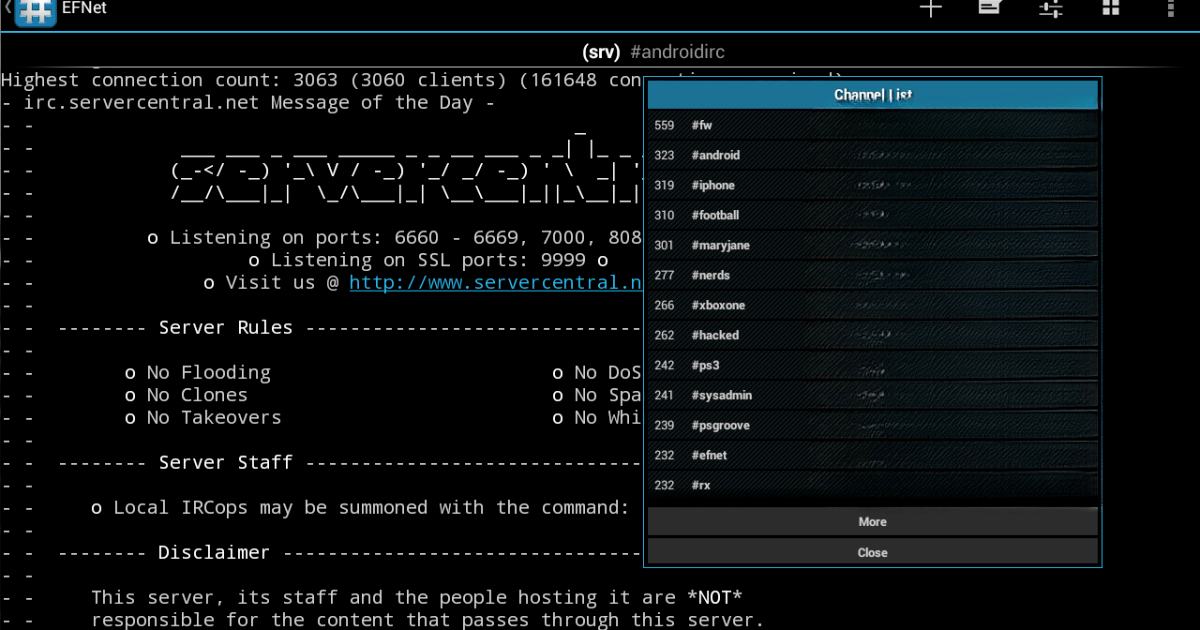Screen dimensions: 1200x630
Task: Switch to the #androidirc channel tab
Action: tap(677, 51)
